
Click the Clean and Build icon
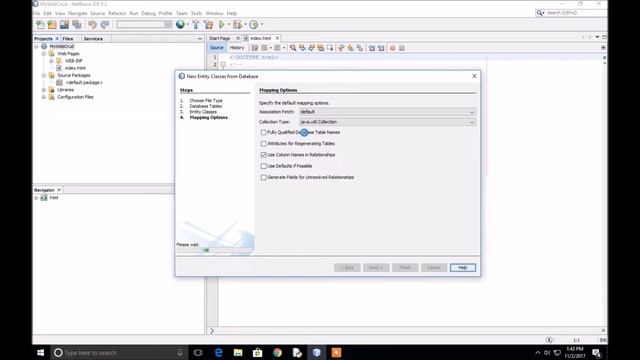pos(209,25)
